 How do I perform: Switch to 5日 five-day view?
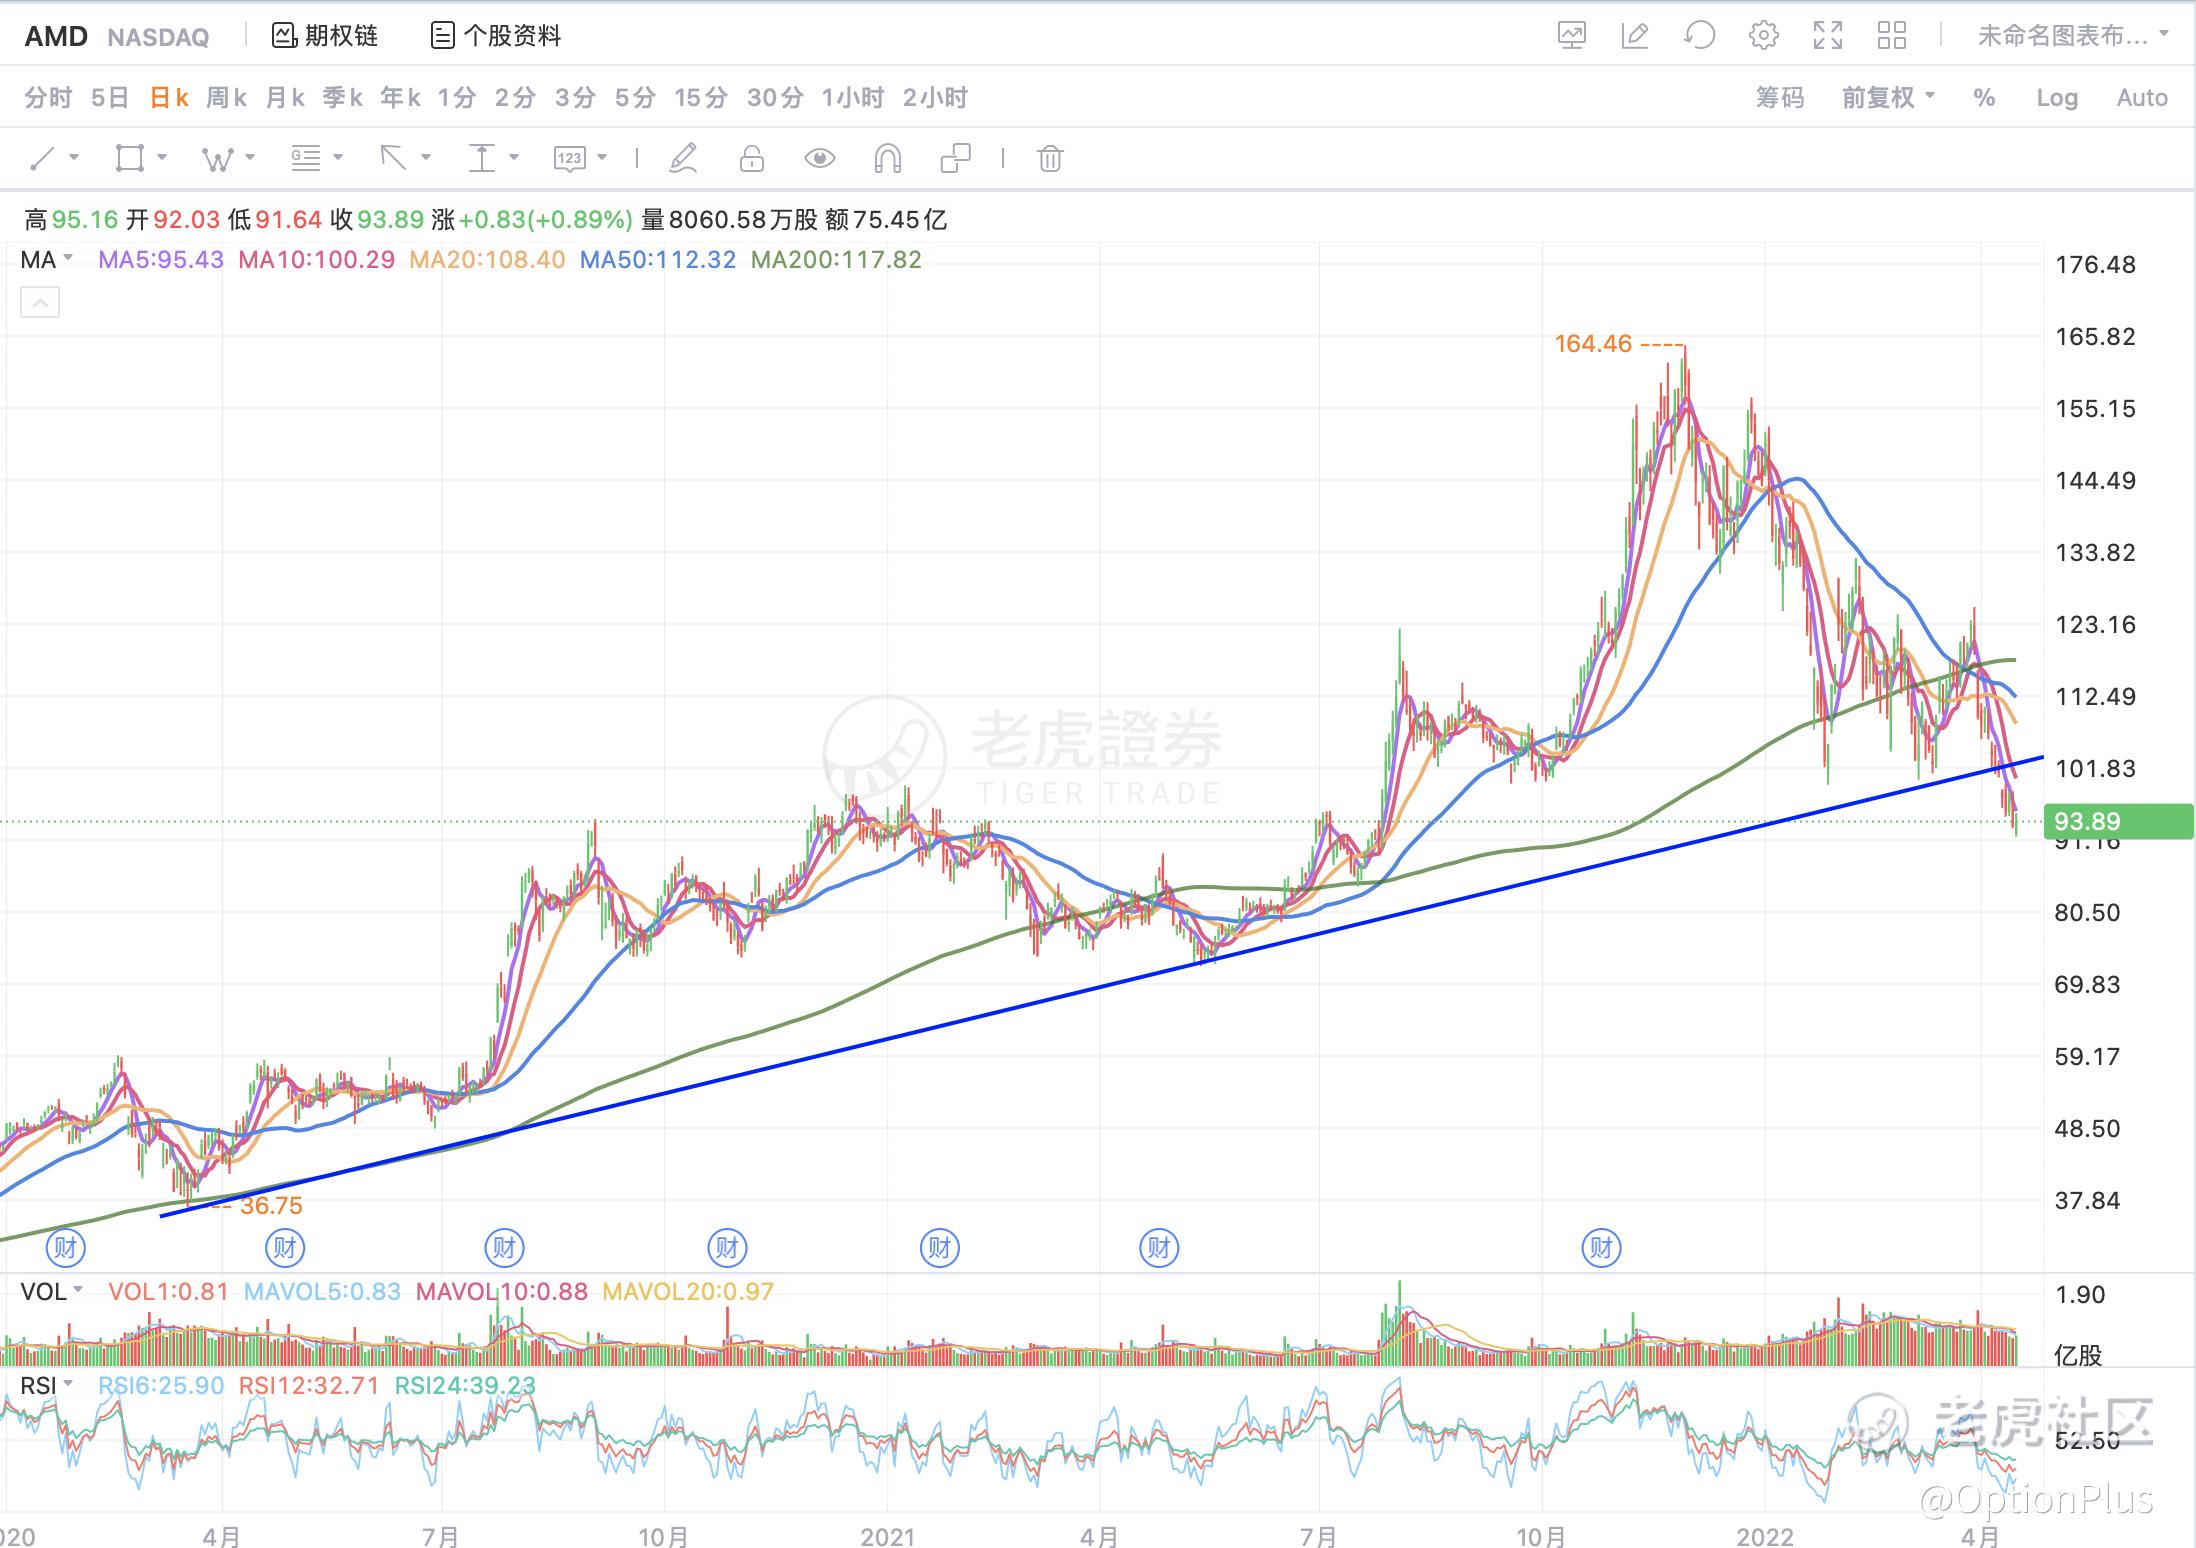pyautogui.click(x=110, y=98)
